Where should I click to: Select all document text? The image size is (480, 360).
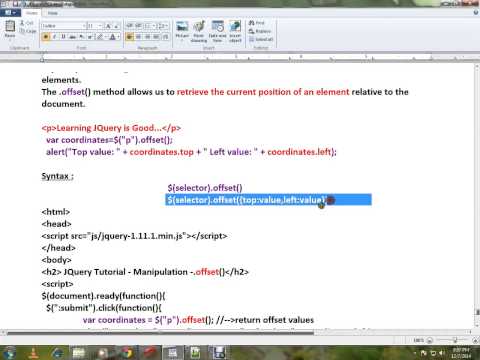pyautogui.click(x=261, y=39)
